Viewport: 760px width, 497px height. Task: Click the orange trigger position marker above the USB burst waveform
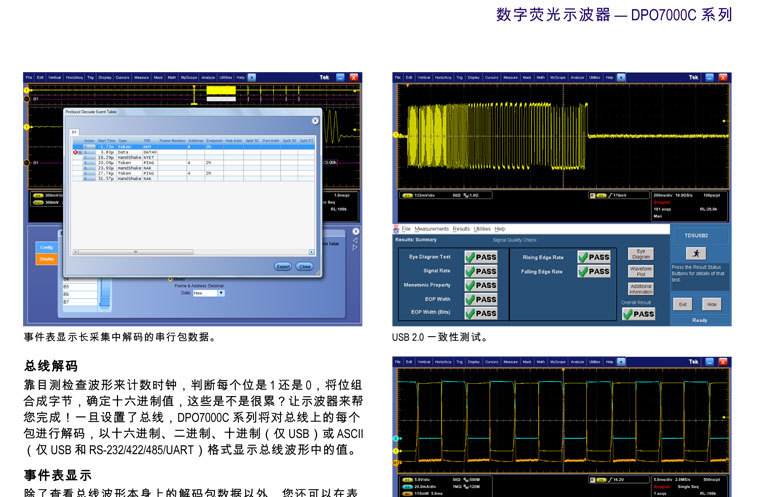click(408, 86)
